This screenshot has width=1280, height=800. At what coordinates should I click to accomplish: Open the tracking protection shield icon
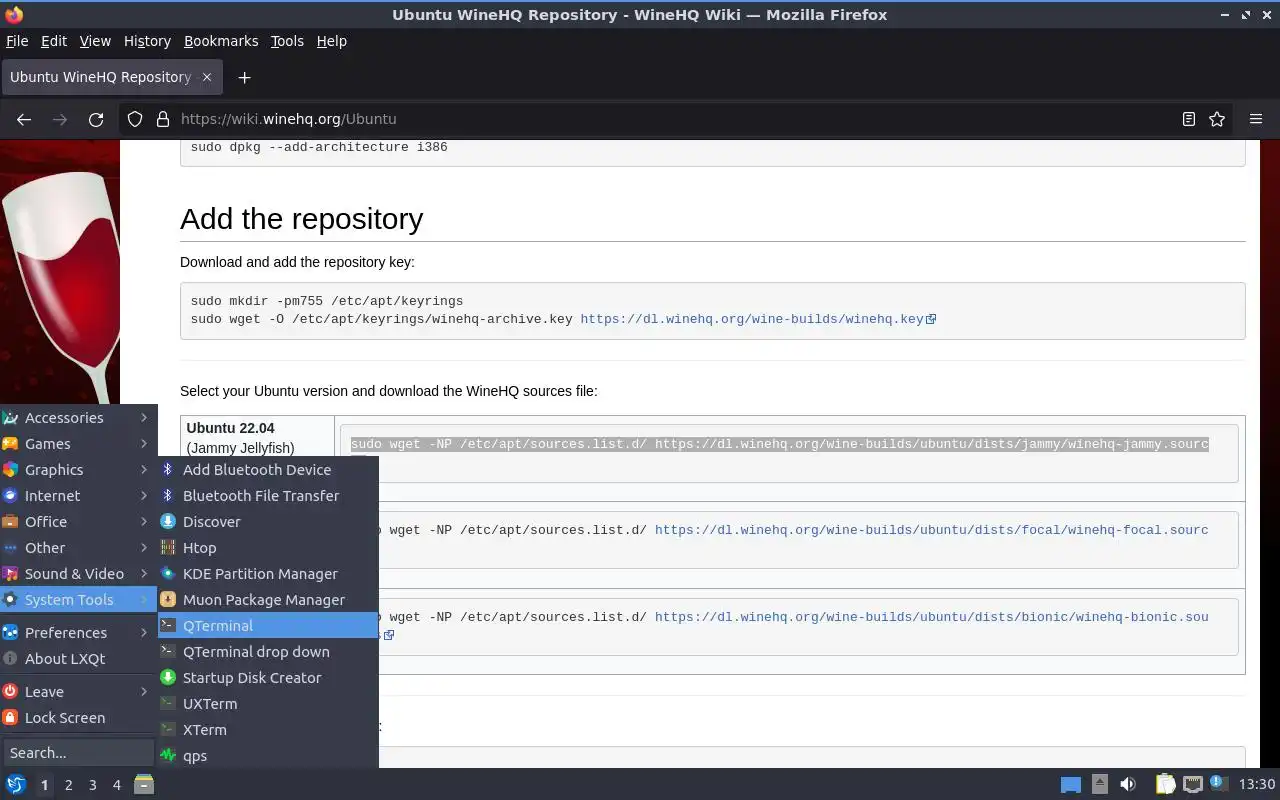click(135, 119)
